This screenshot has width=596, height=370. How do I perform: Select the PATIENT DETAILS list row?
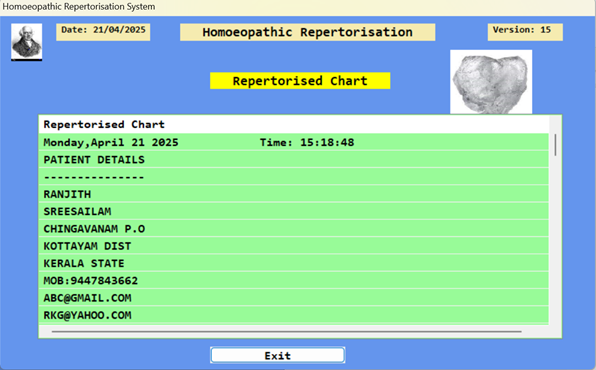(293, 159)
